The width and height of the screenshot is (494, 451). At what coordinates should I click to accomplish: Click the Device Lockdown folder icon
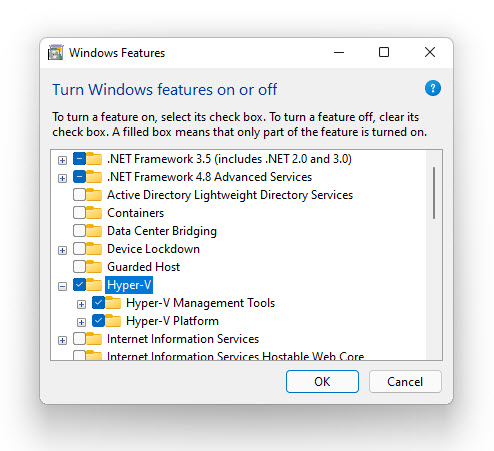[x=94, y=249]
